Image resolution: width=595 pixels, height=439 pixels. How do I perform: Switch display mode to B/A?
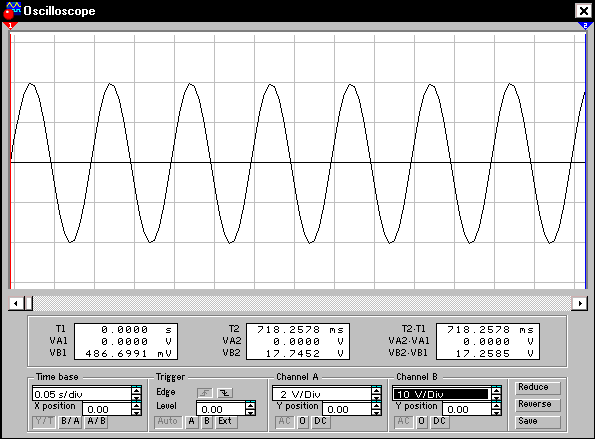coord(70,421)
